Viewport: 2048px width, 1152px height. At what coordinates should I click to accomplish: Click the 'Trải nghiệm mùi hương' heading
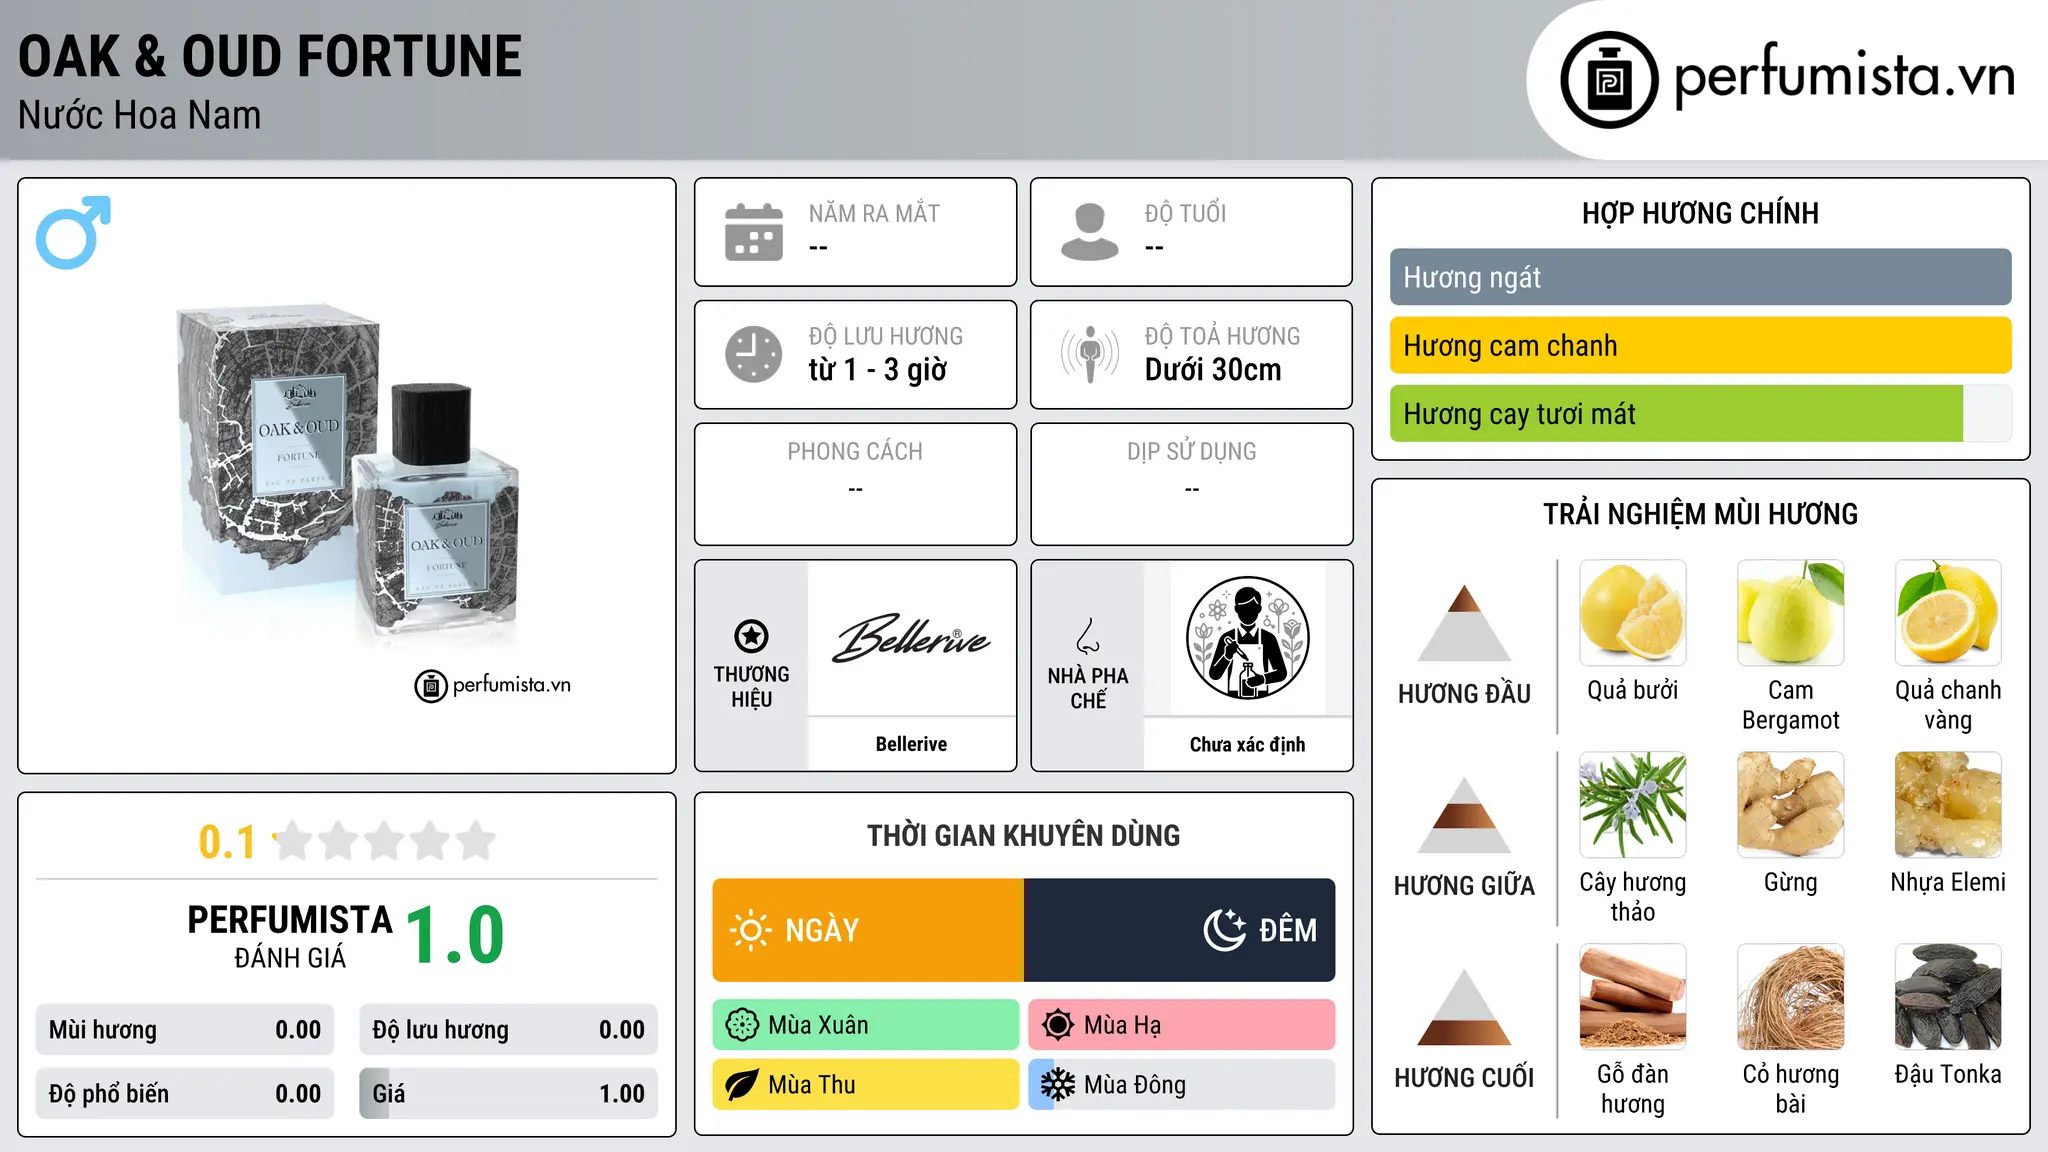click(x=1700, y=514)
